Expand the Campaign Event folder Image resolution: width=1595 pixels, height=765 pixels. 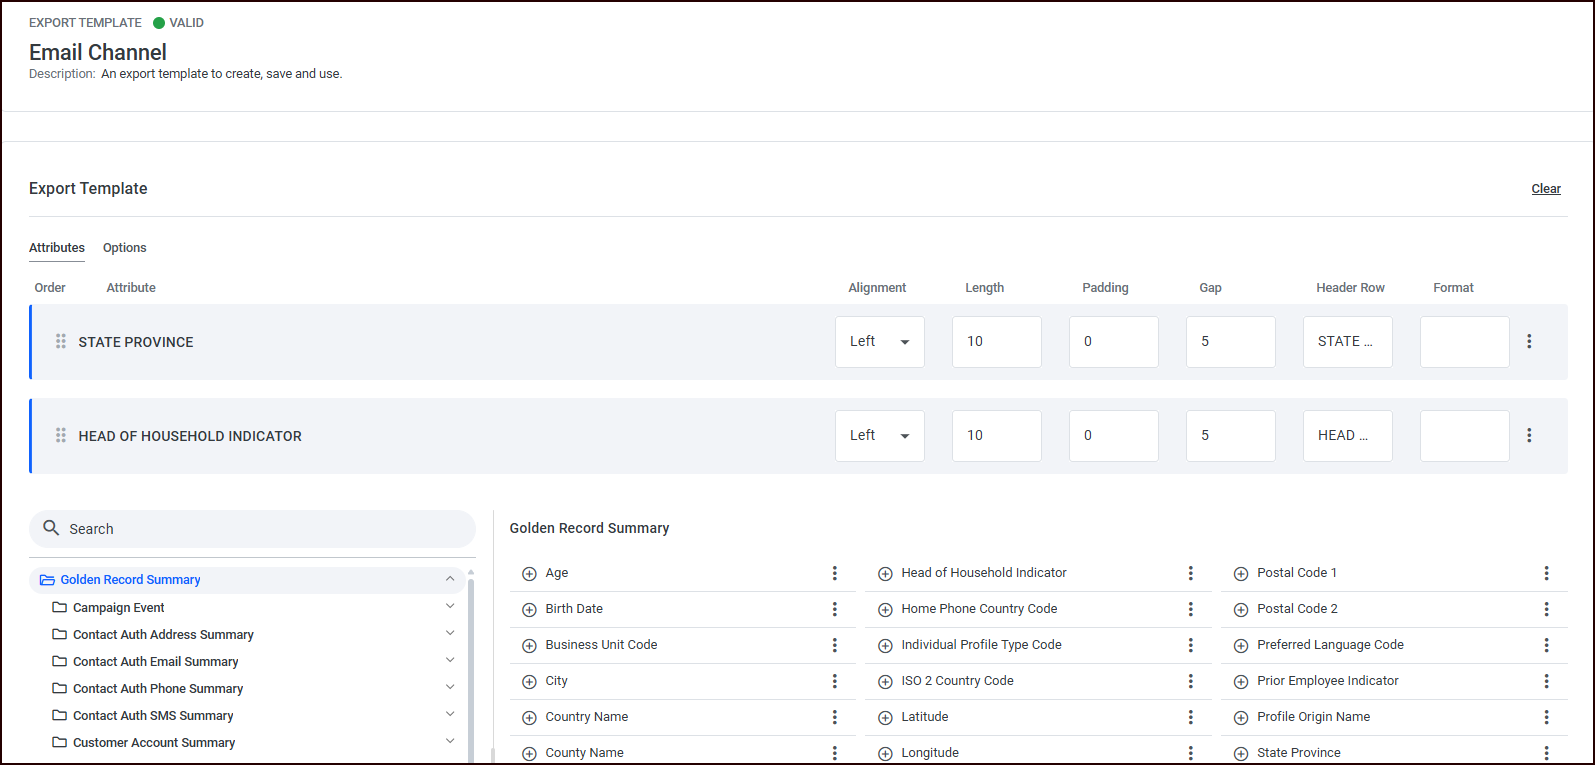pos(450,607)
